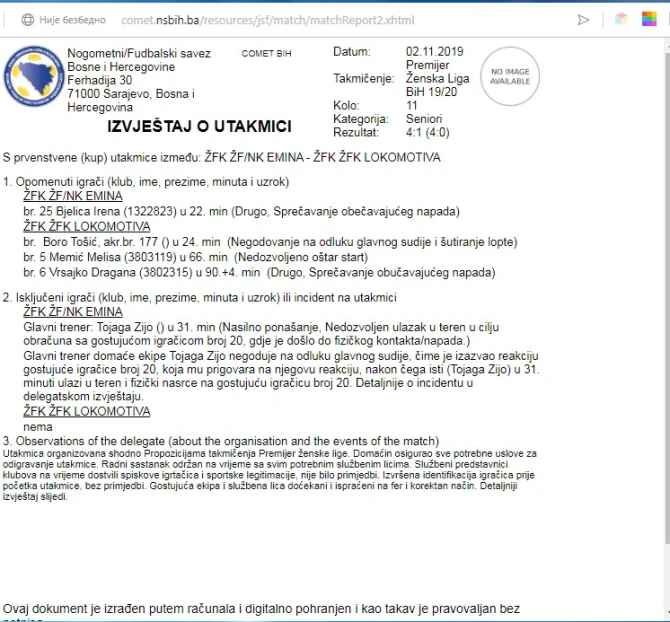
Task: Click 'ŽFK ŽFK LOKOMOTIVA' under Opomenuti igrači
Action: (x=87, y=226)
